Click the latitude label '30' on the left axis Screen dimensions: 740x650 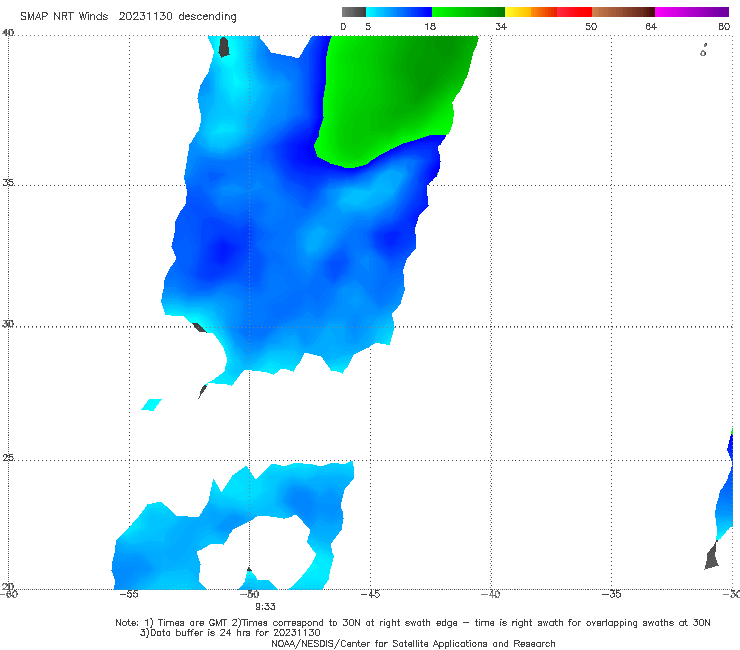[x=8, y=324]
